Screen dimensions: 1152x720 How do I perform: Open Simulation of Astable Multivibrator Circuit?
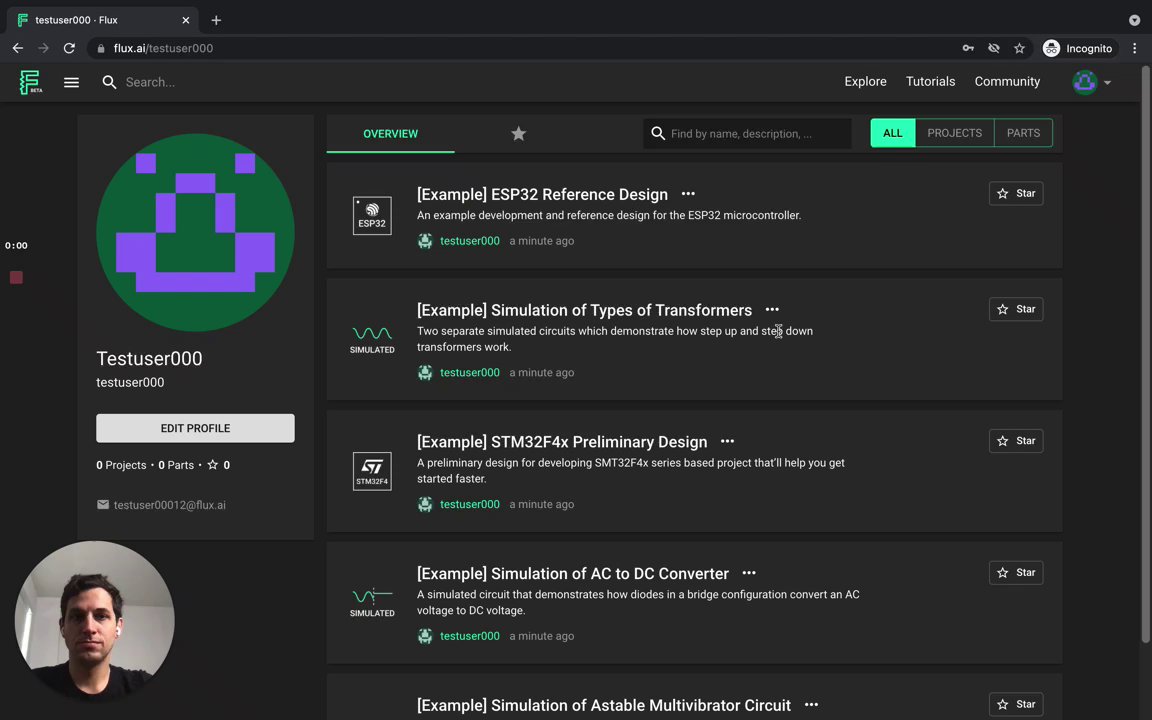[604, 705]
